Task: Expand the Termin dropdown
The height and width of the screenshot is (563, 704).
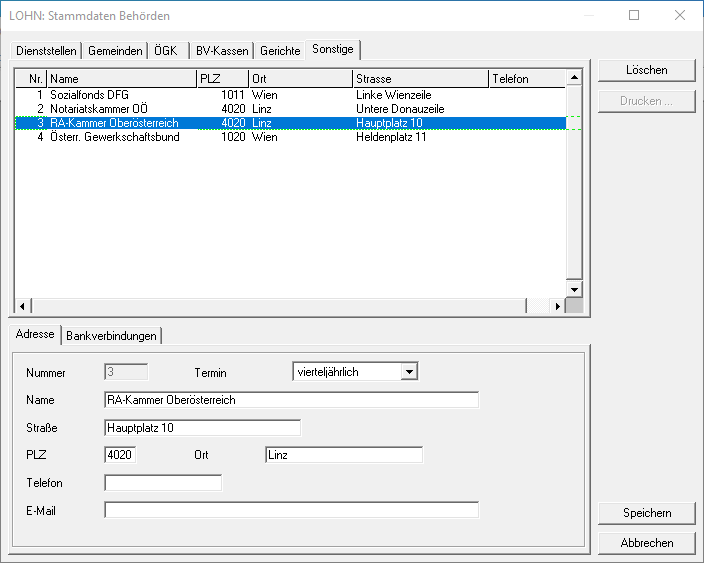Action: coord(408,372)
